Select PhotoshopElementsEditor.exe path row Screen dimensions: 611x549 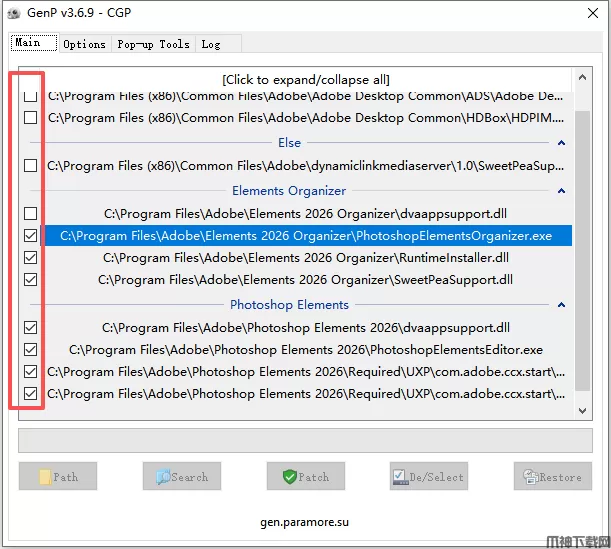pyautogui.click(x=306, y=350)
